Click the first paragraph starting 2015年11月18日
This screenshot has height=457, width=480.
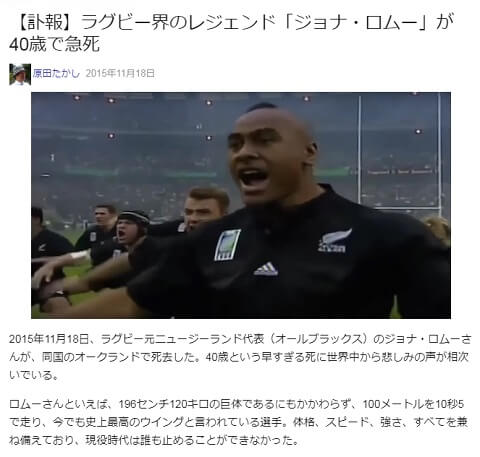(x=240, y=357)
